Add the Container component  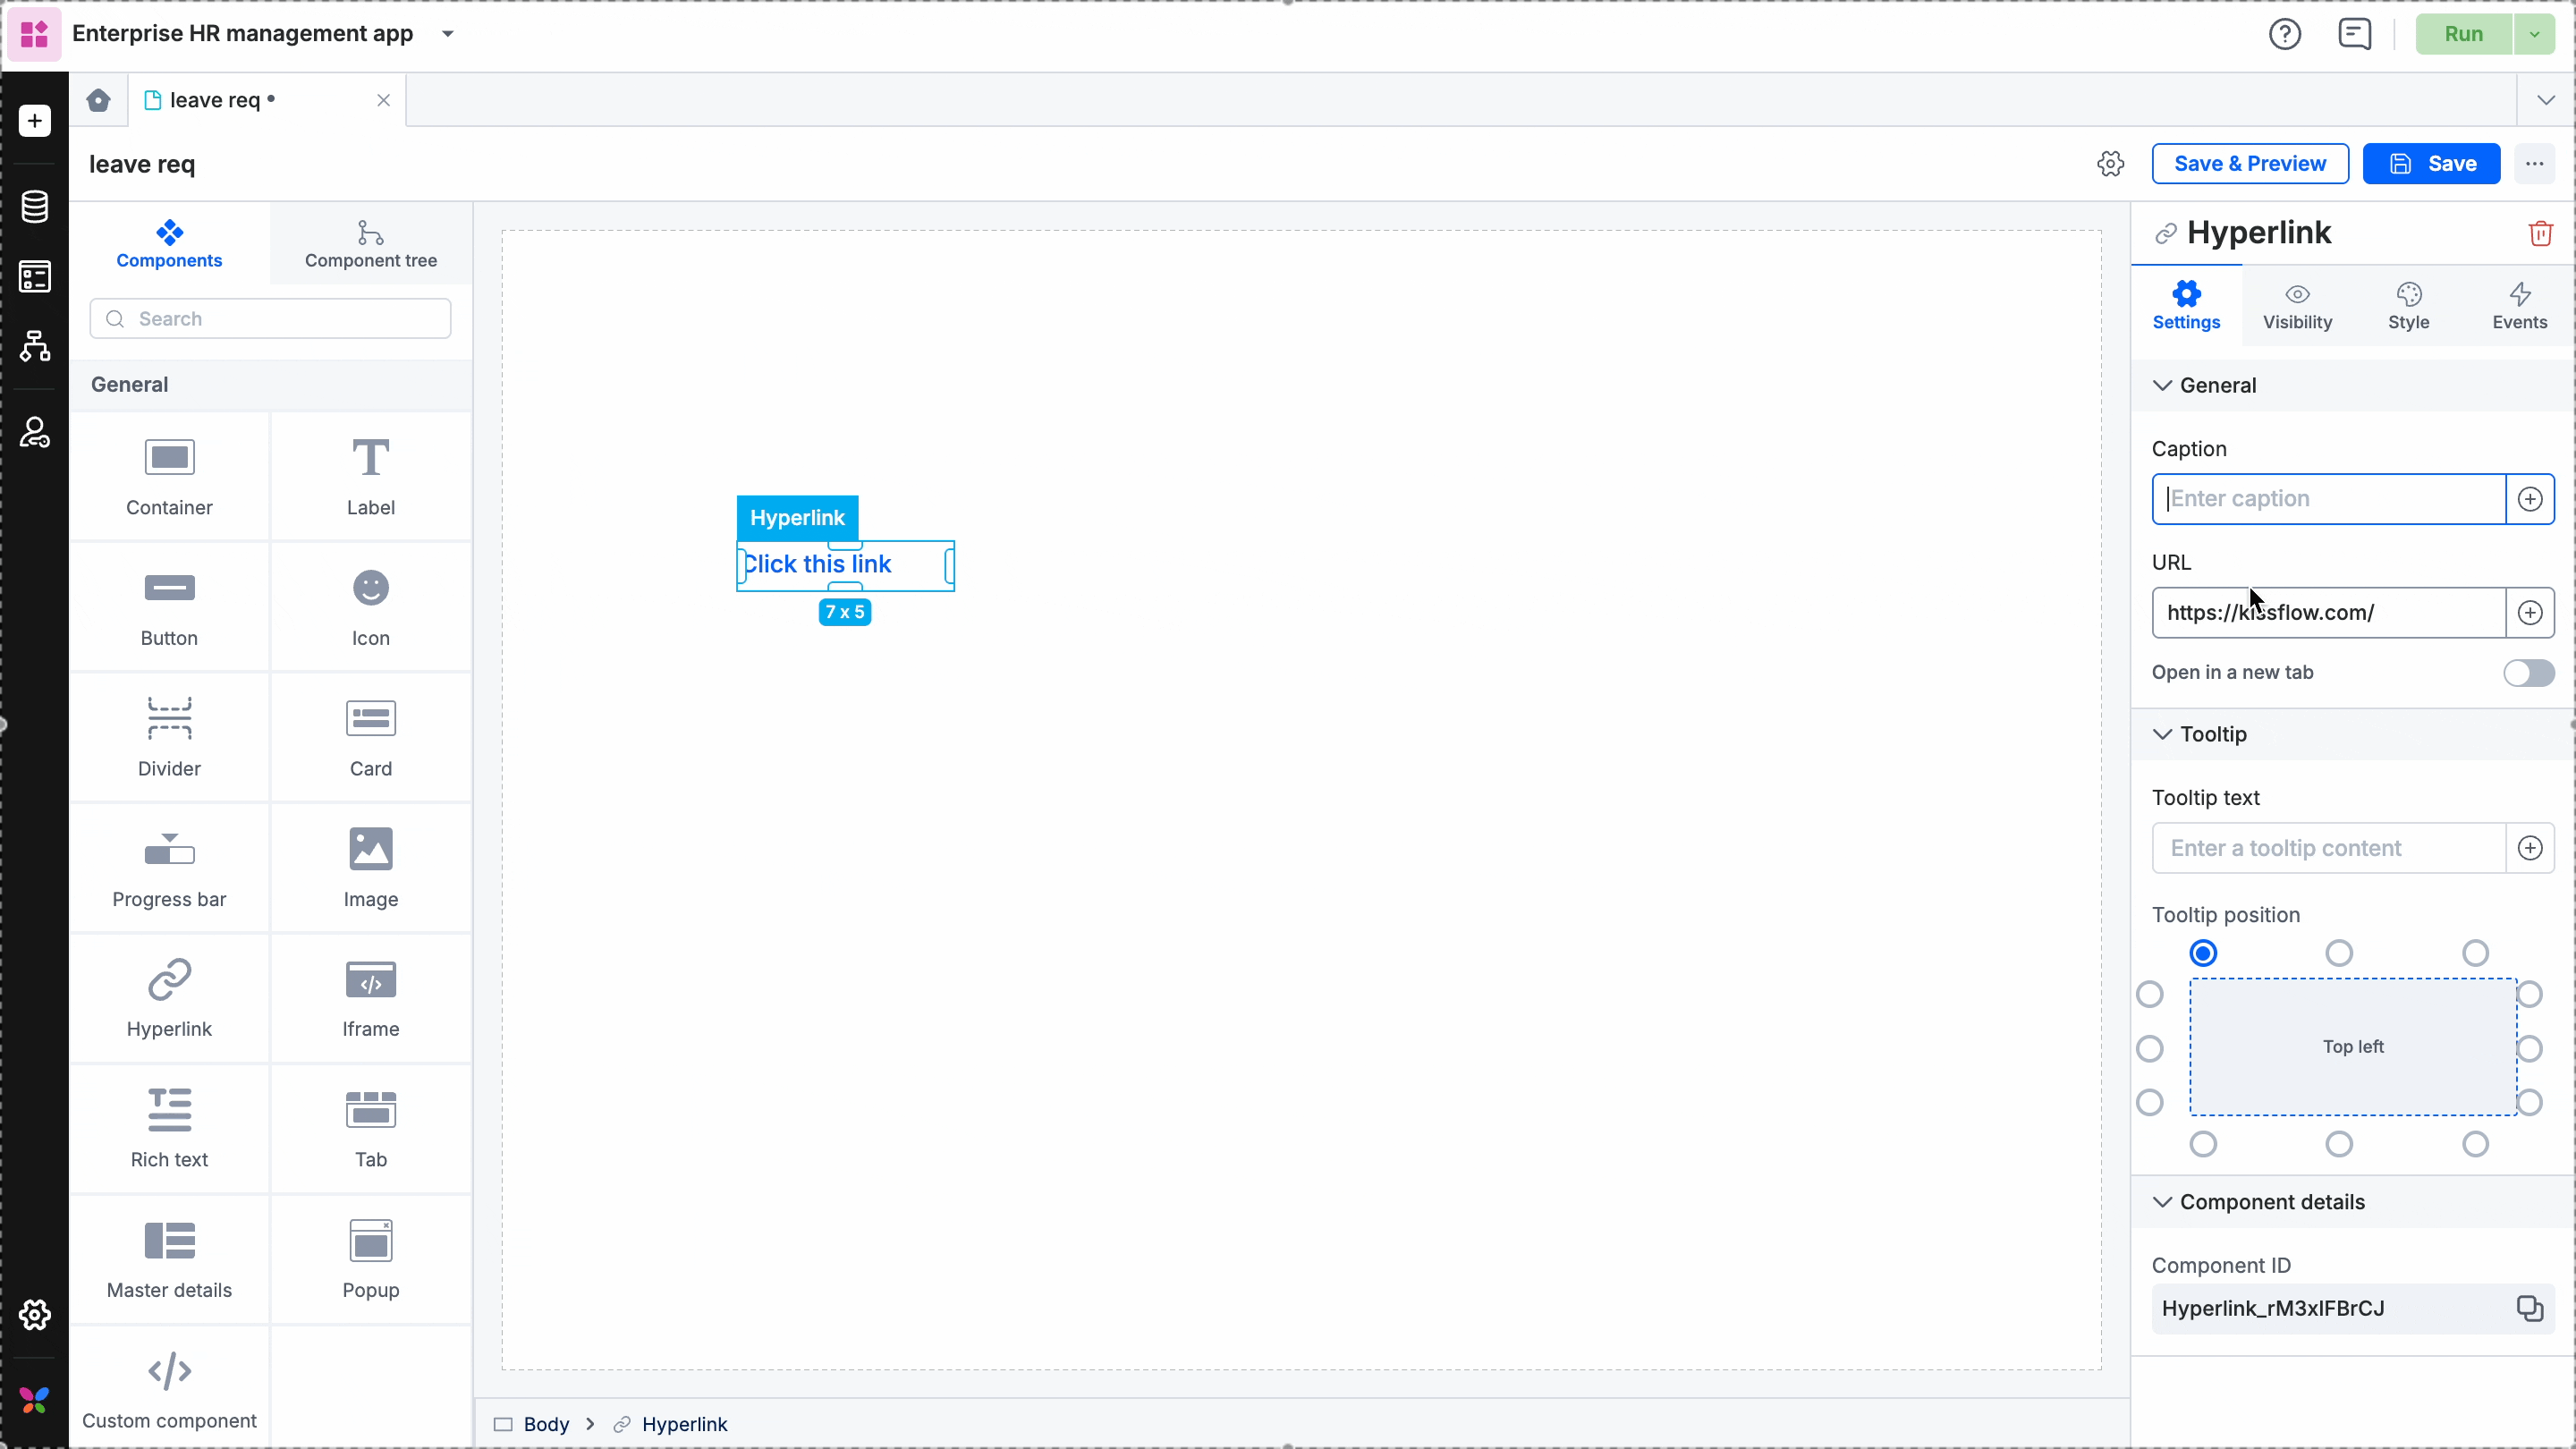tap(169, 477)
